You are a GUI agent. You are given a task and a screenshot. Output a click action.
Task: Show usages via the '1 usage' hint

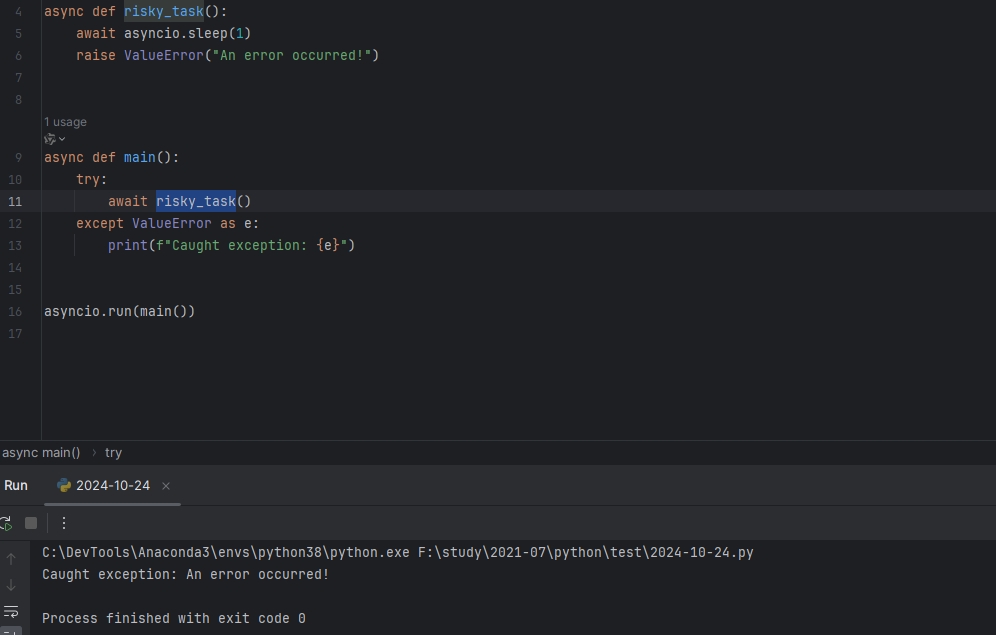tap(65, 122)
